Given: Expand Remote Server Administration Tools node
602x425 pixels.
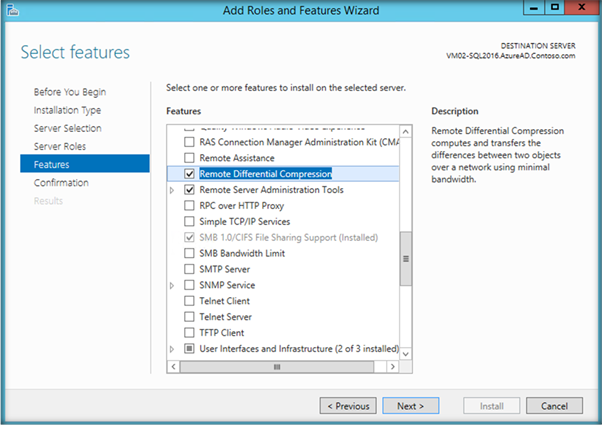Looking at the screenshot, I should (x=173, y=189).
